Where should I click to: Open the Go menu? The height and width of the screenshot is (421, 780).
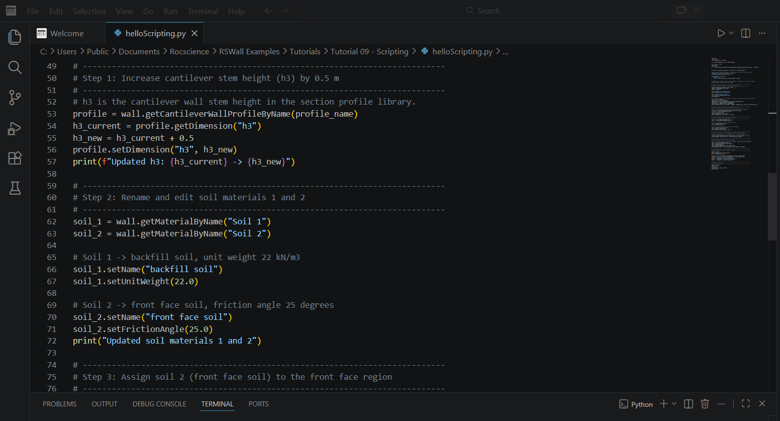click(x=148, y=11)
